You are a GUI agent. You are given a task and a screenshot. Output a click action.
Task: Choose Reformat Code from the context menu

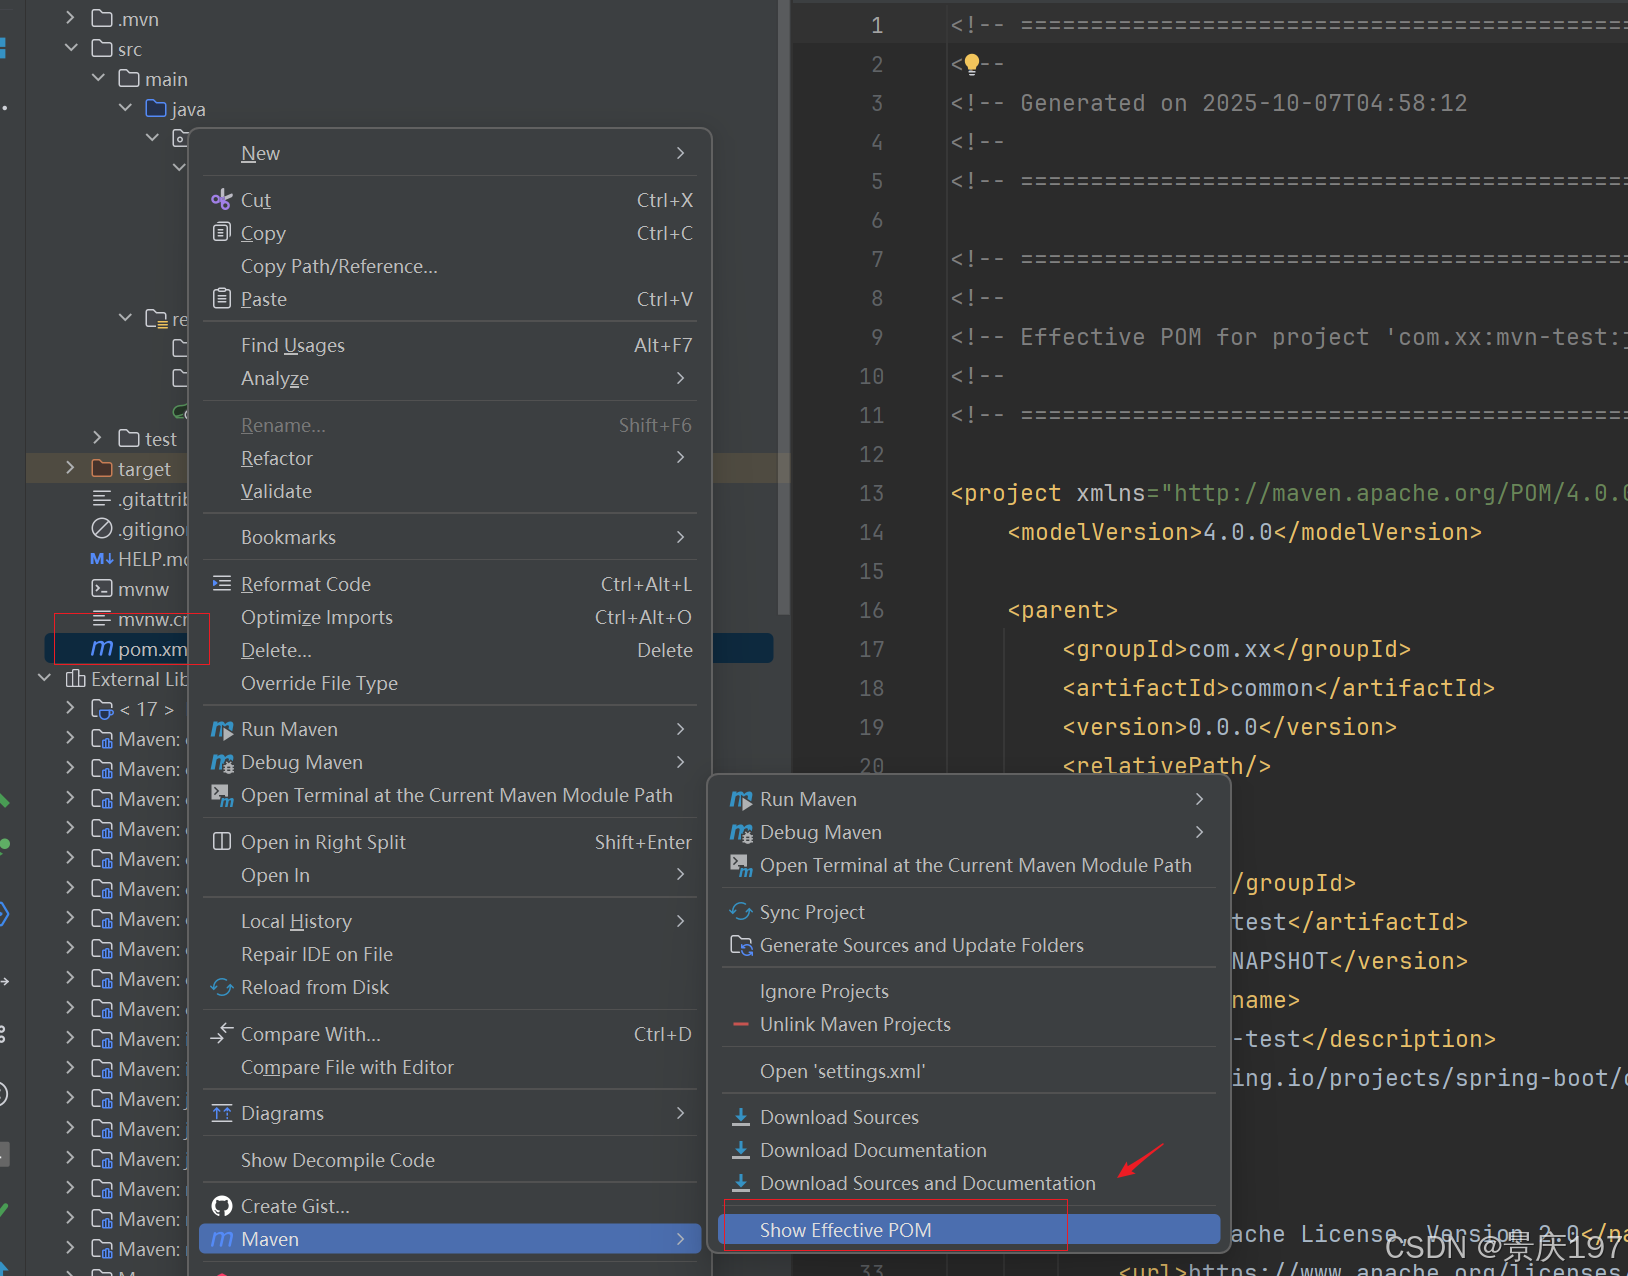click(x=305, y=583)
